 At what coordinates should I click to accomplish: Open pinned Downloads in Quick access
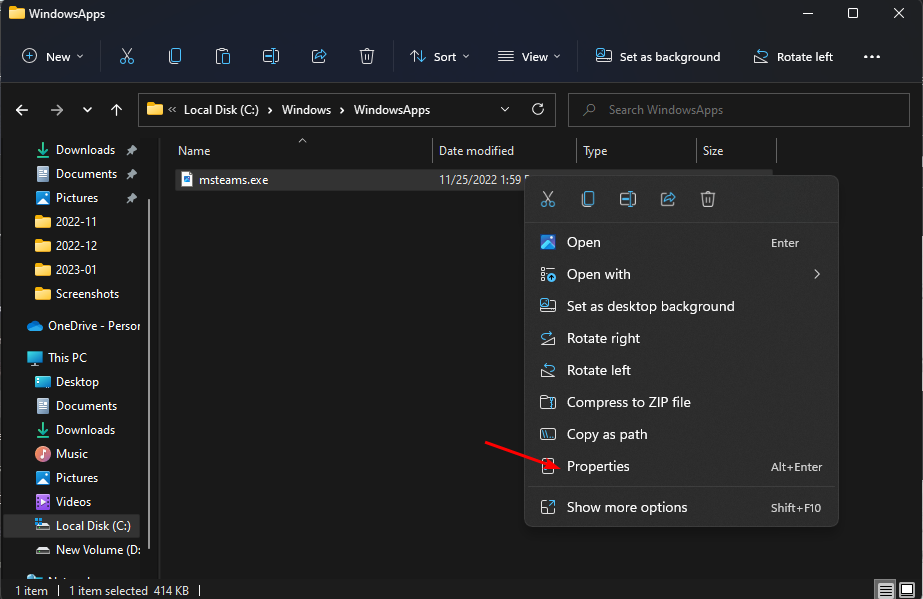pos(85,150)
